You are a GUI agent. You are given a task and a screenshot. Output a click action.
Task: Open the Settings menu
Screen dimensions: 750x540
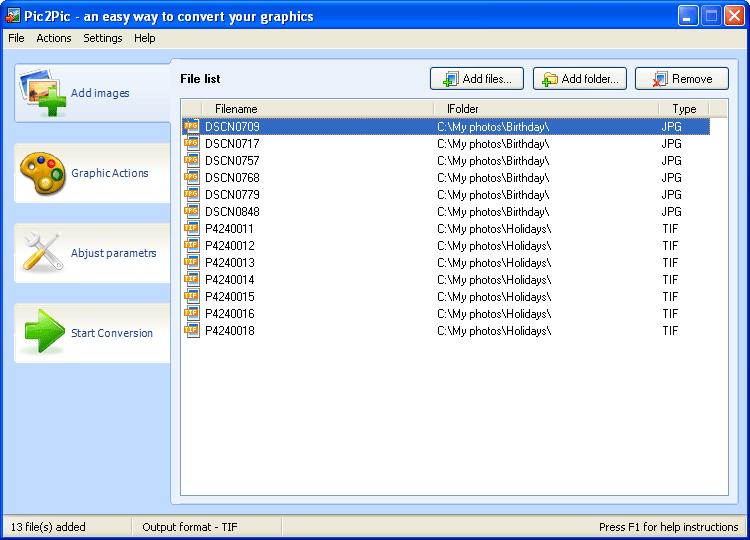coord(103,38)
